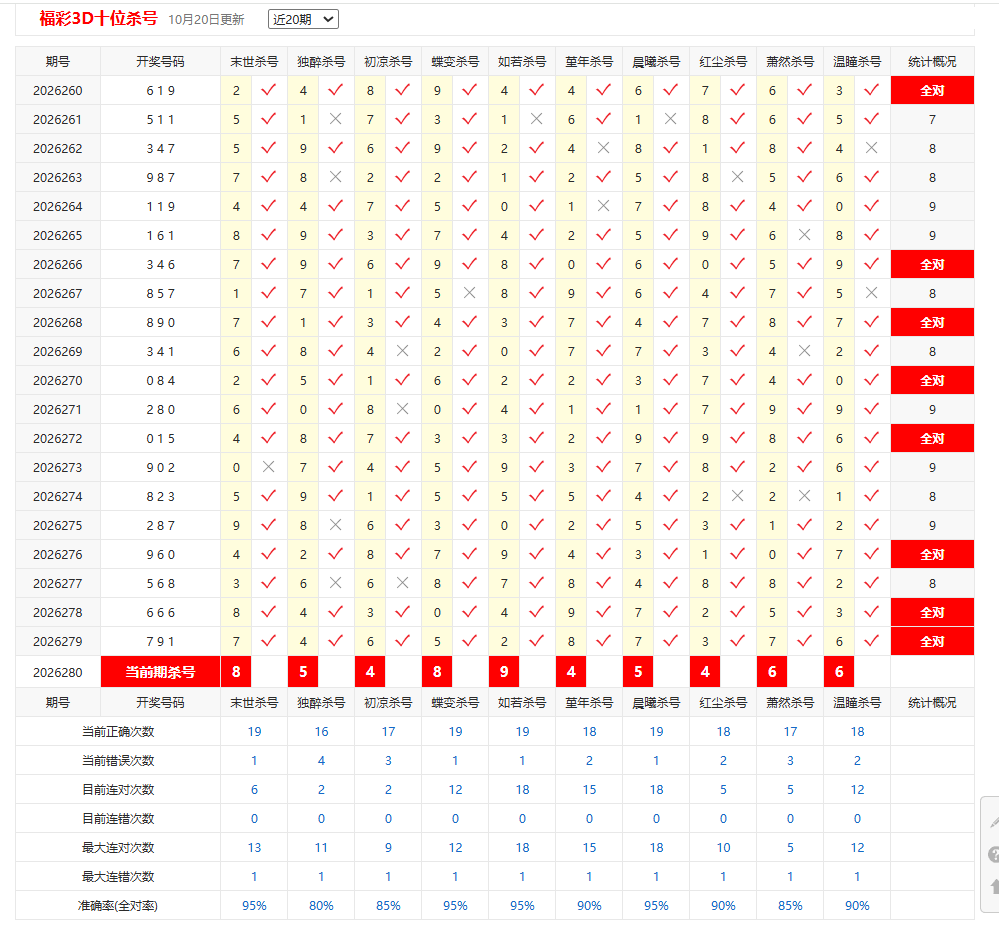Click the 蝶变杀号 header in the lower header row

click(x=455, y=703)
